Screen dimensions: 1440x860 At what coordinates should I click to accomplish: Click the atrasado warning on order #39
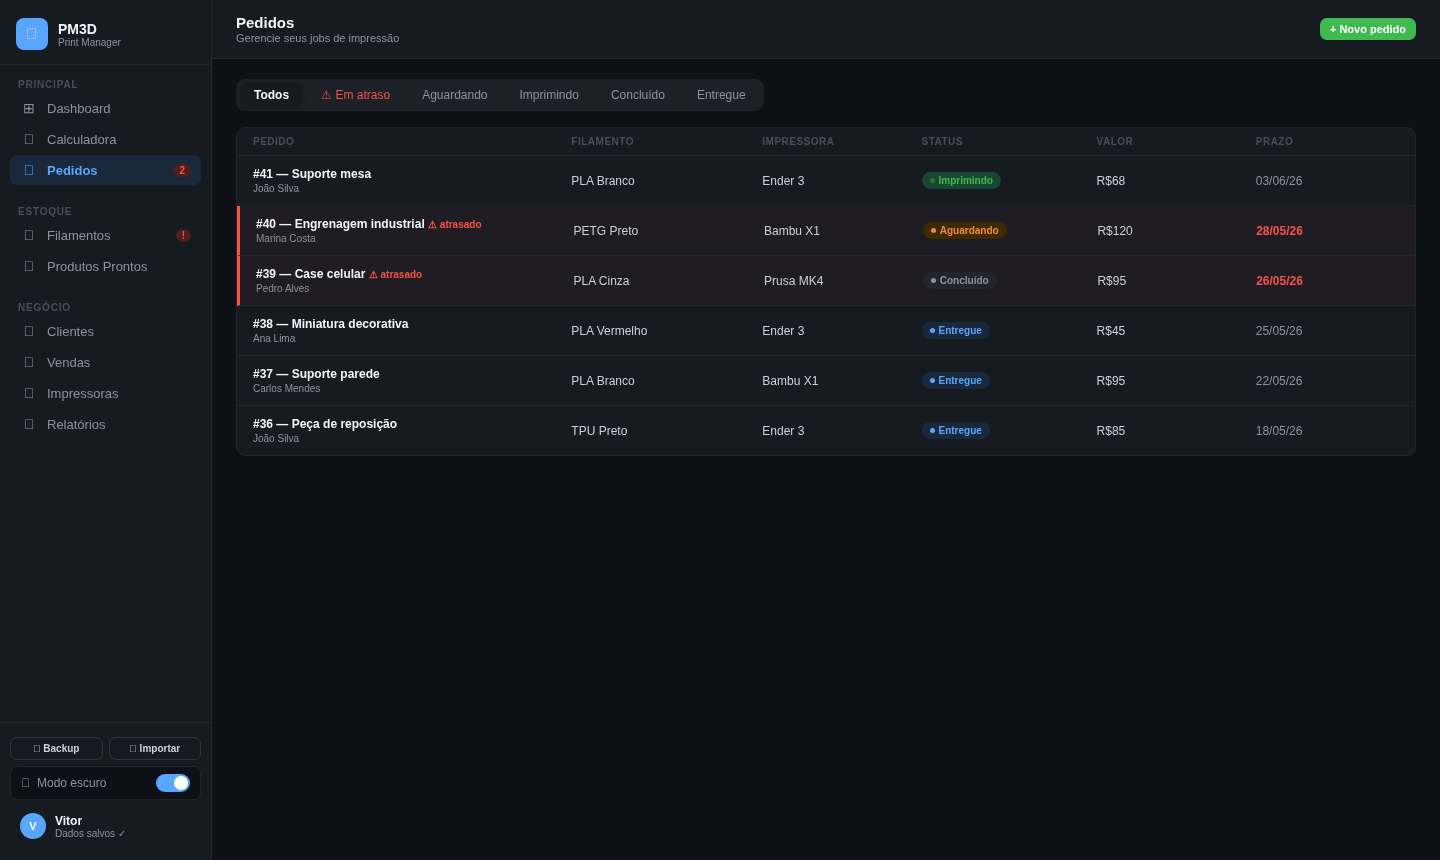click(x=395, y=275)
